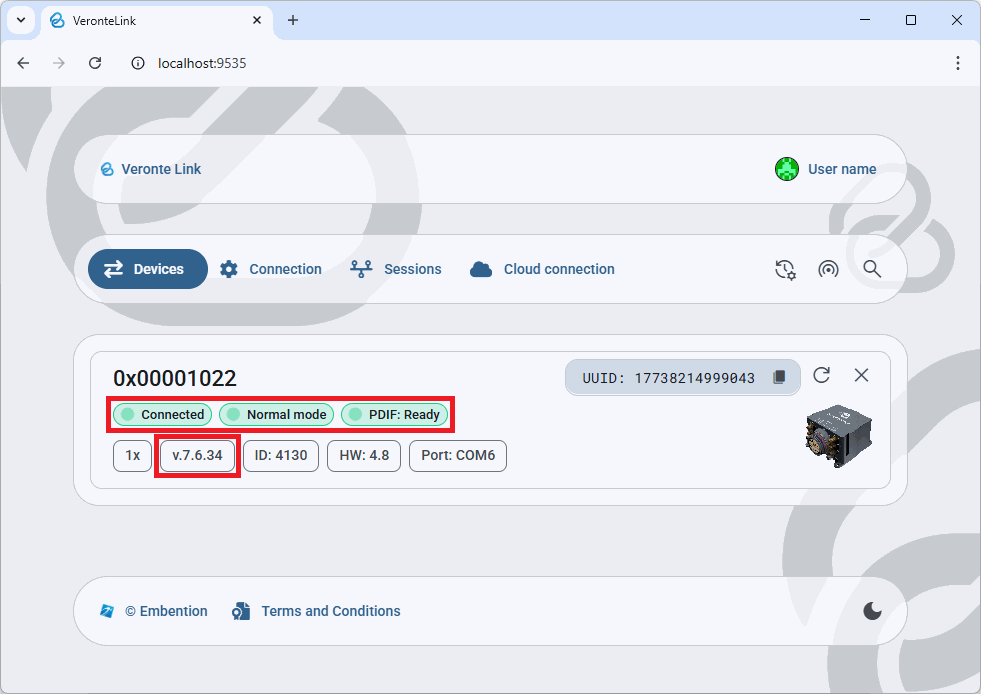Open the browser tab list dropdown

pyautogui.click(x=20, y=20)
